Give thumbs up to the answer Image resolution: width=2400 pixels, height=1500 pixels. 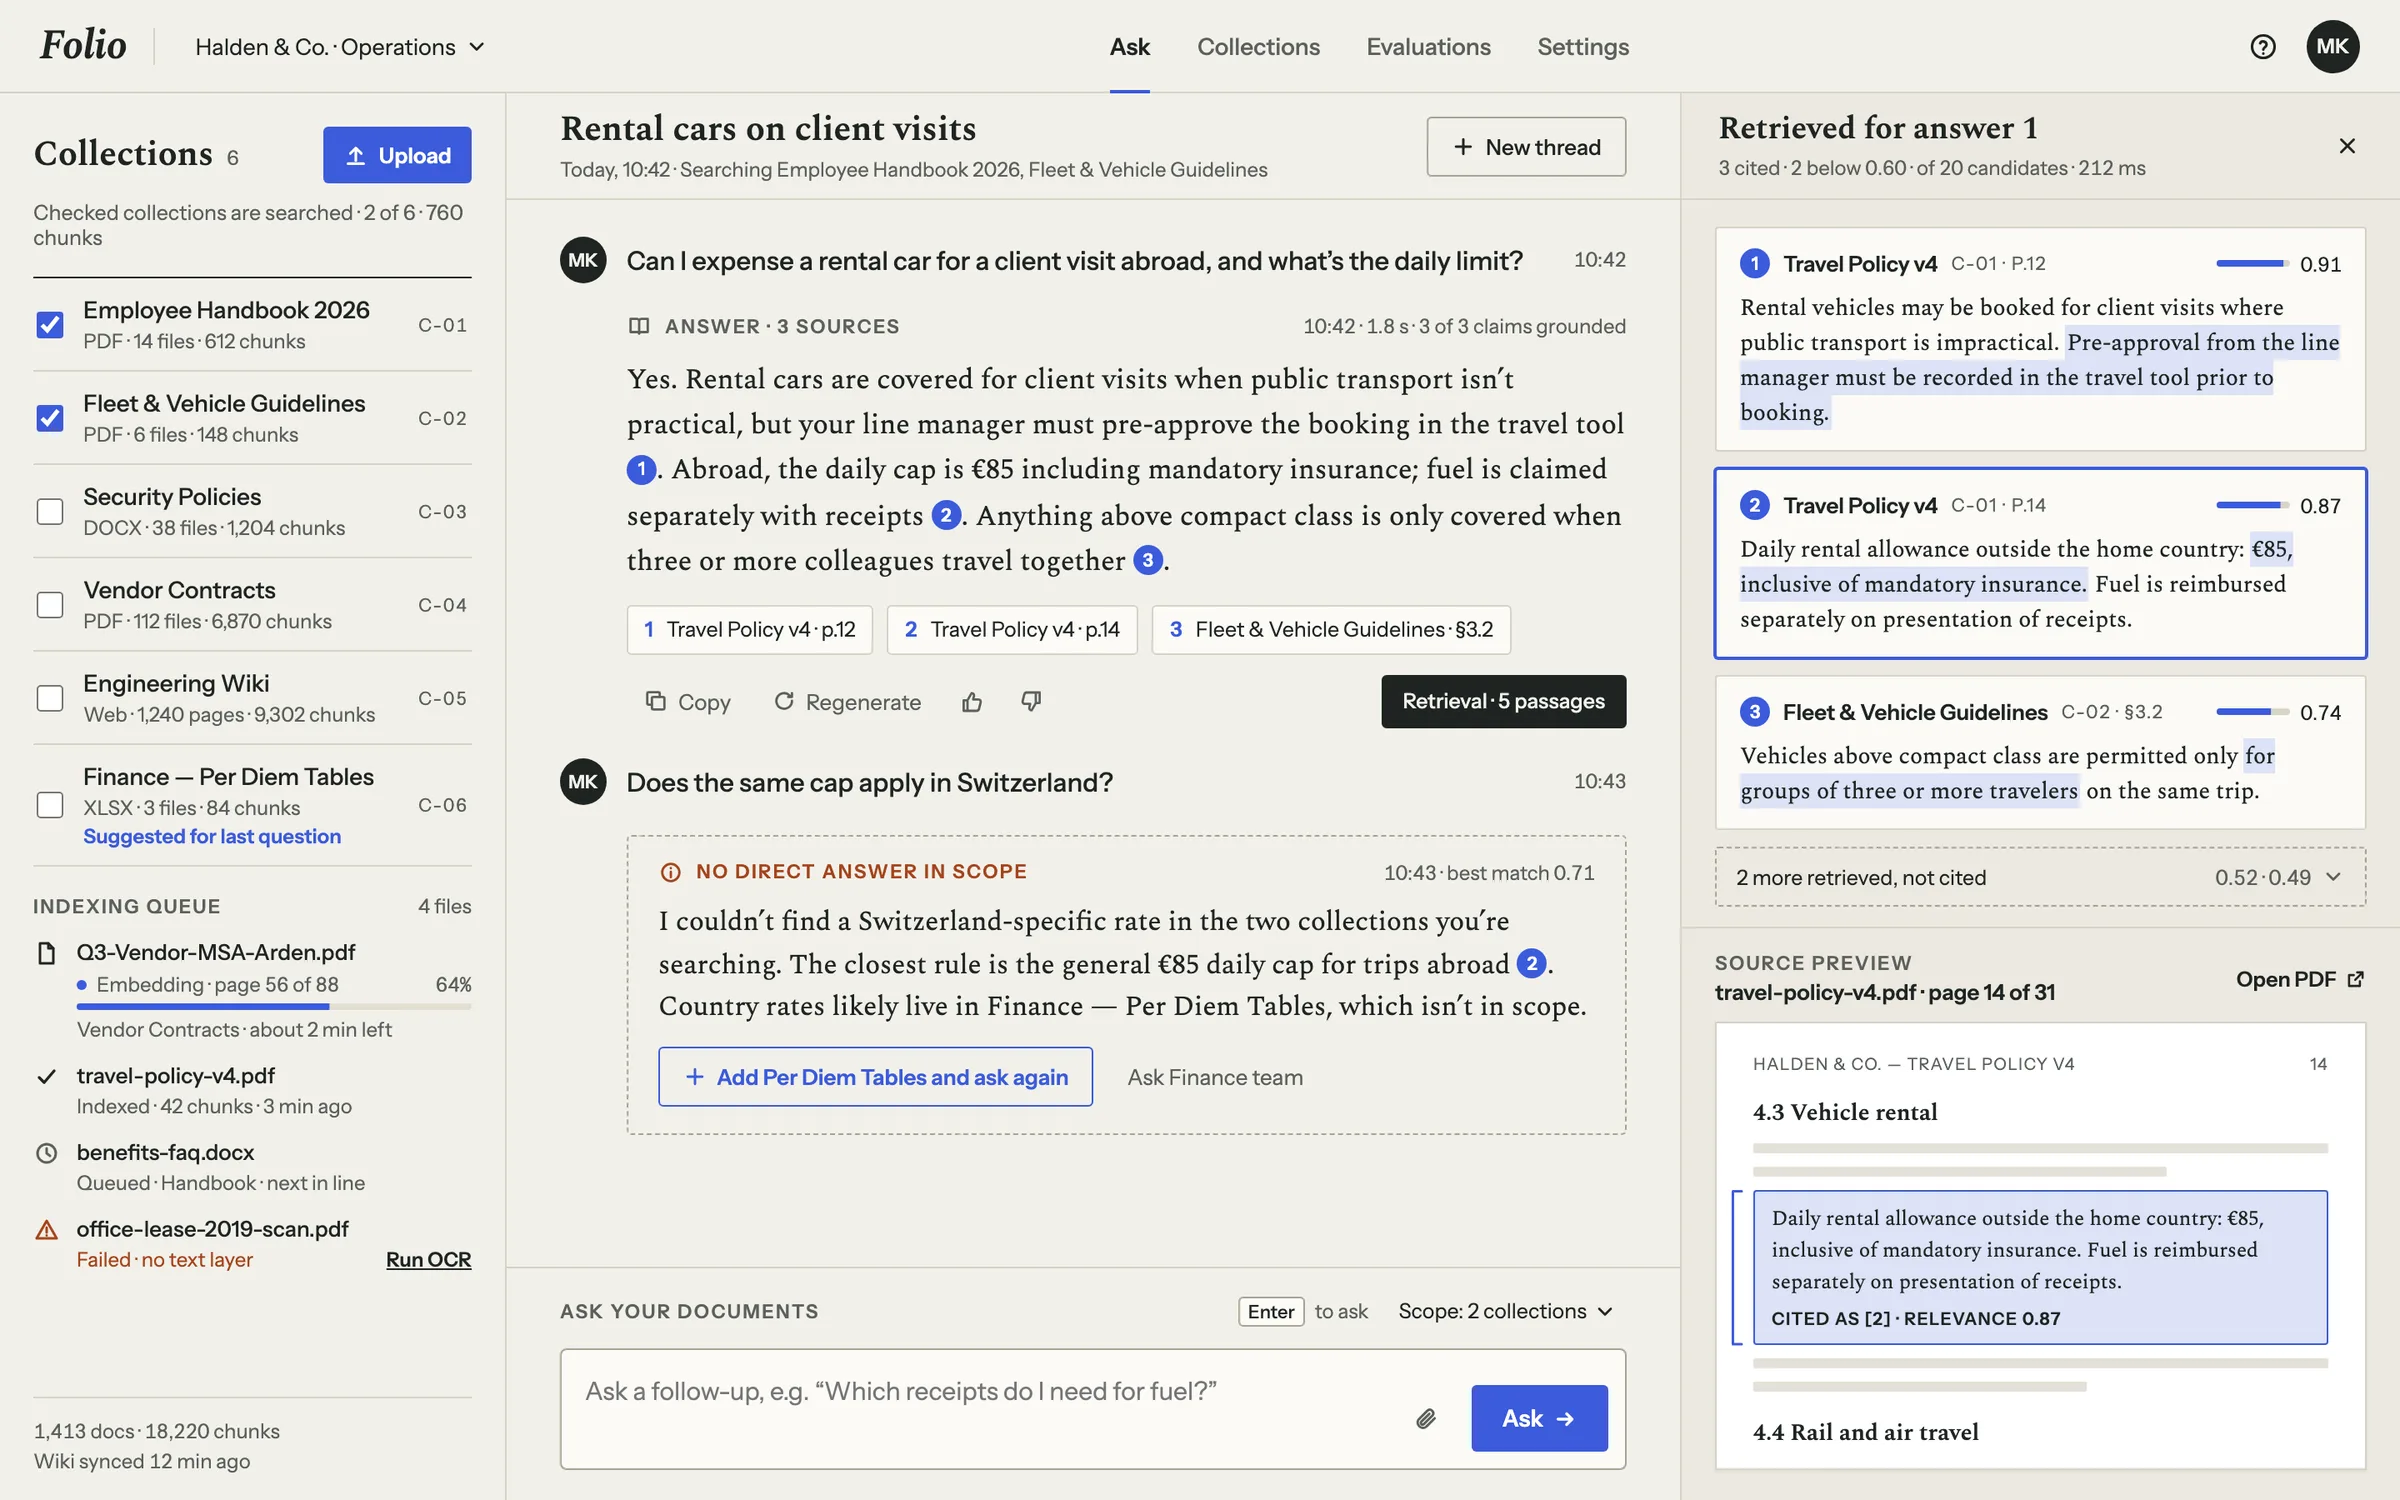[x=972, y=702]
